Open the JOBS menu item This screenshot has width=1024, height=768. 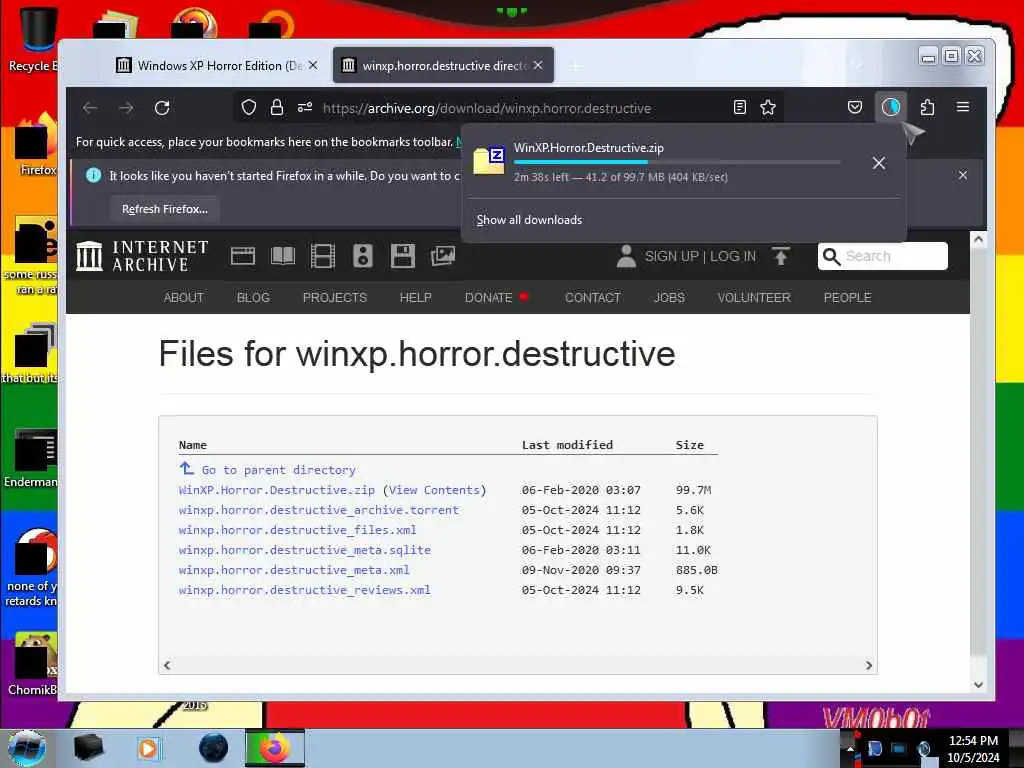point(669,297)
